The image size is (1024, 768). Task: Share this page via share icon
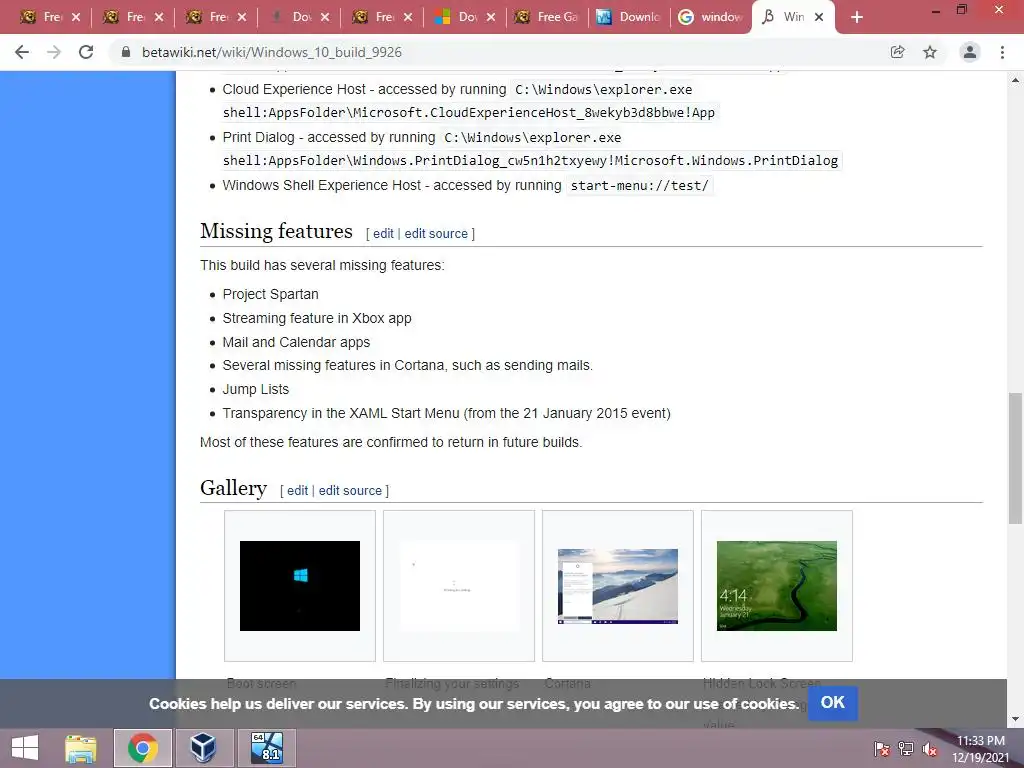[x=898, y=52]
